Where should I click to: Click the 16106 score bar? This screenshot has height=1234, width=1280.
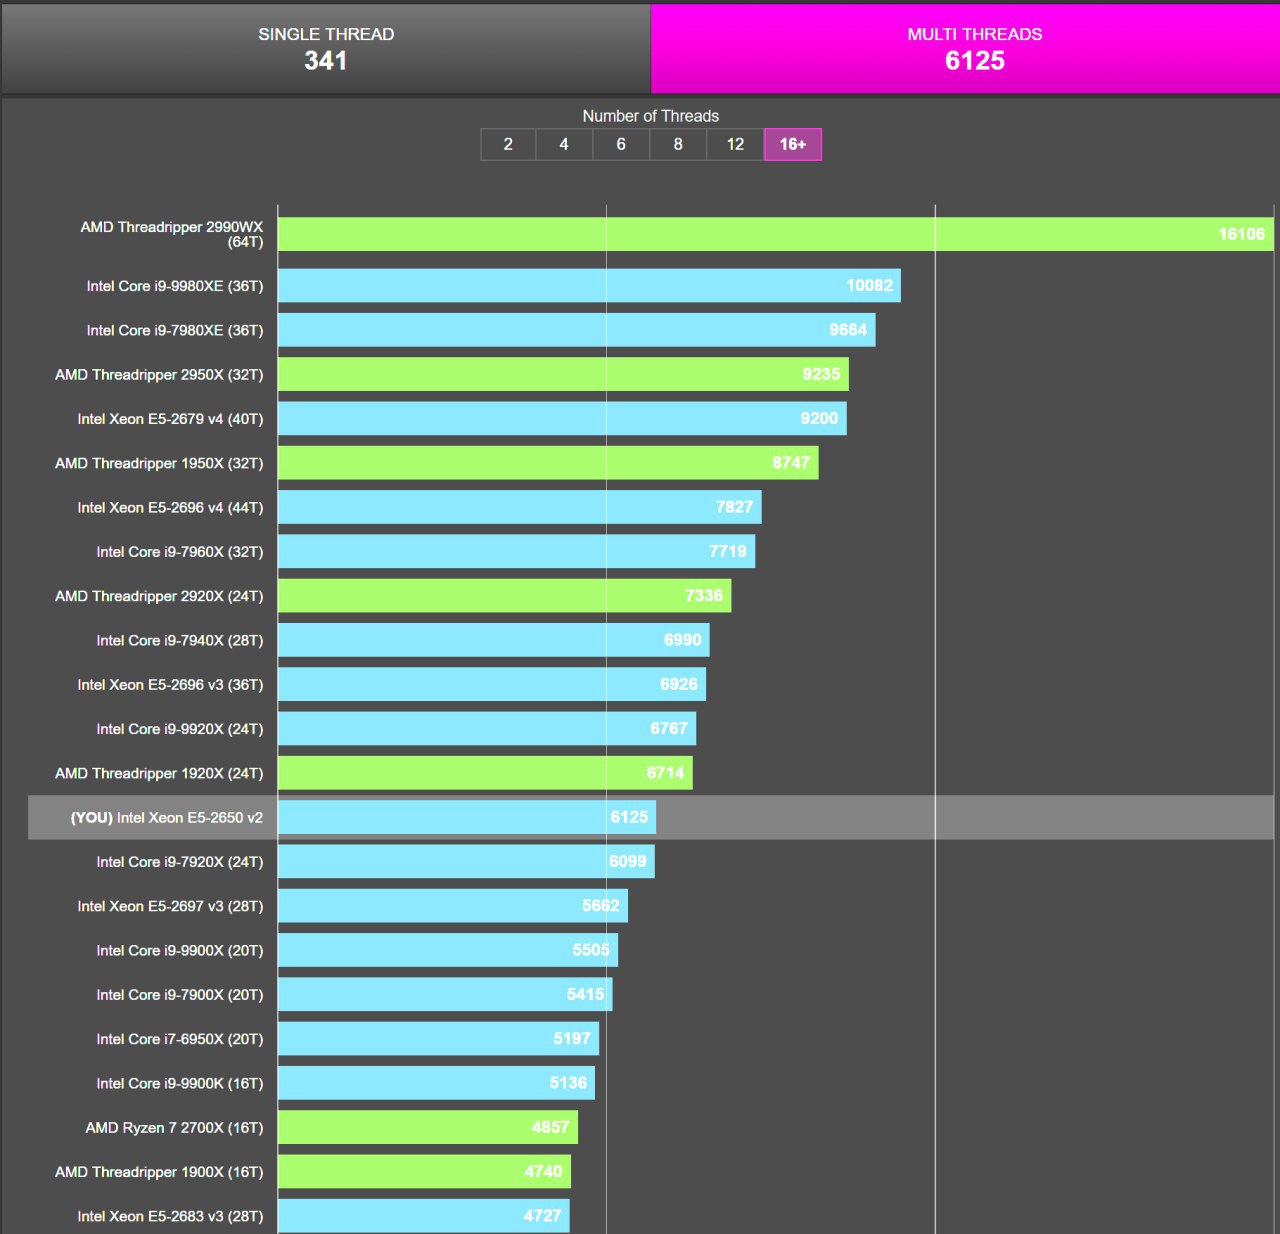(776, 234)
